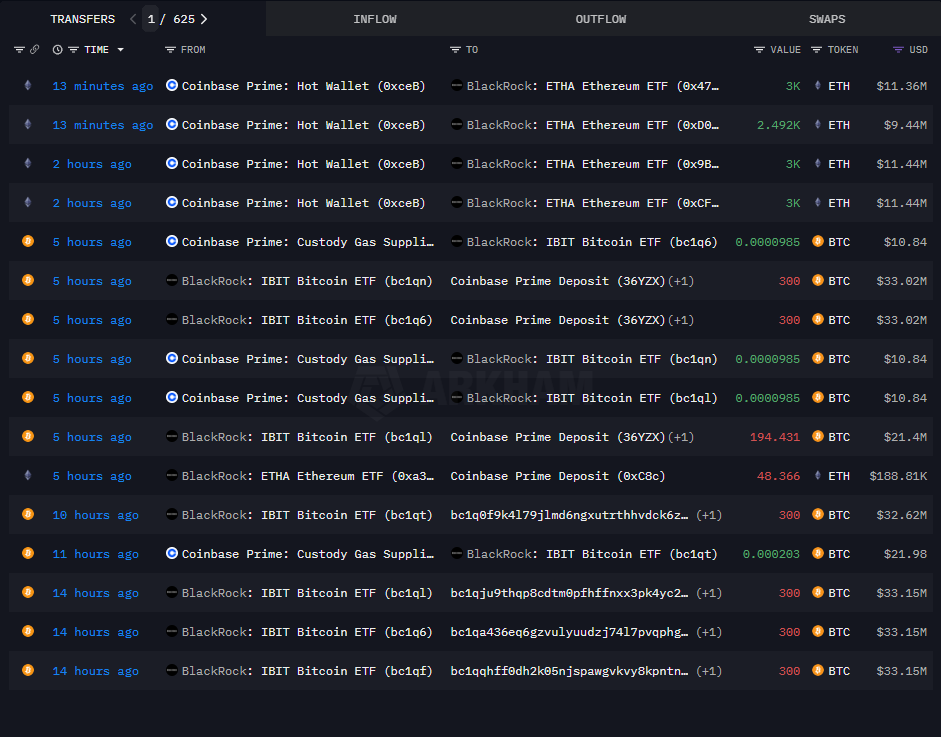Click the USD amount $32.62M
The image size is (941, 737).
(x=902, y=515)
